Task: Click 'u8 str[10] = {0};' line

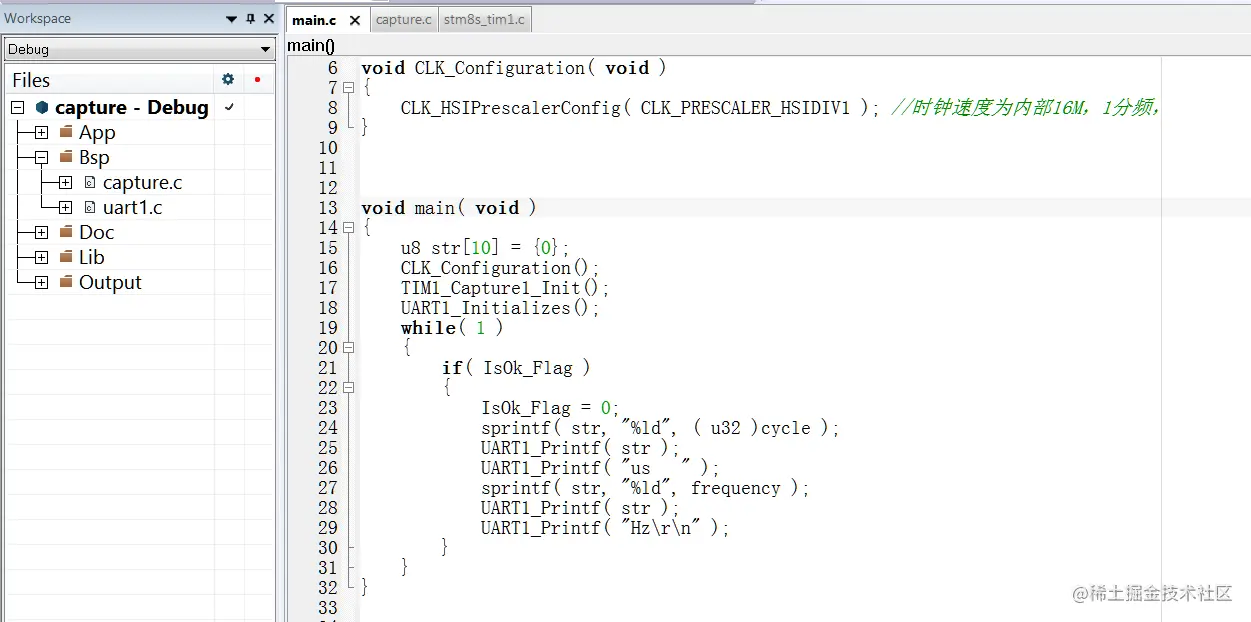Action: click(485, 248)
